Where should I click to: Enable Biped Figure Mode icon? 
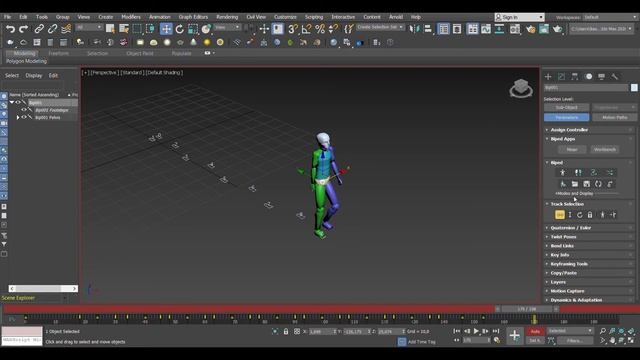[x=563, y=173]
